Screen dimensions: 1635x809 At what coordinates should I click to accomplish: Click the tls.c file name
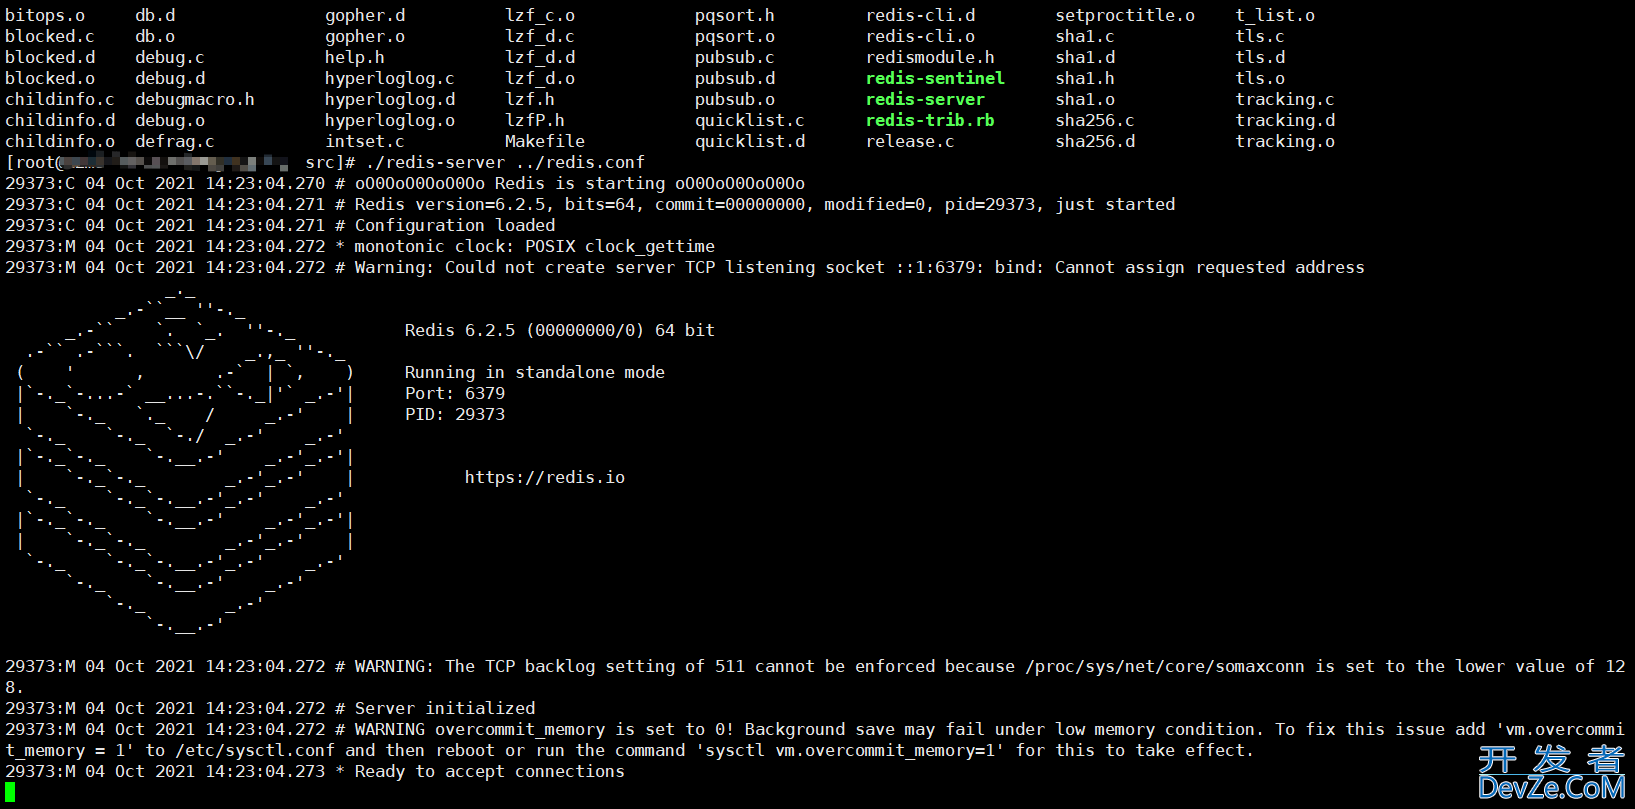point(1260,36)
